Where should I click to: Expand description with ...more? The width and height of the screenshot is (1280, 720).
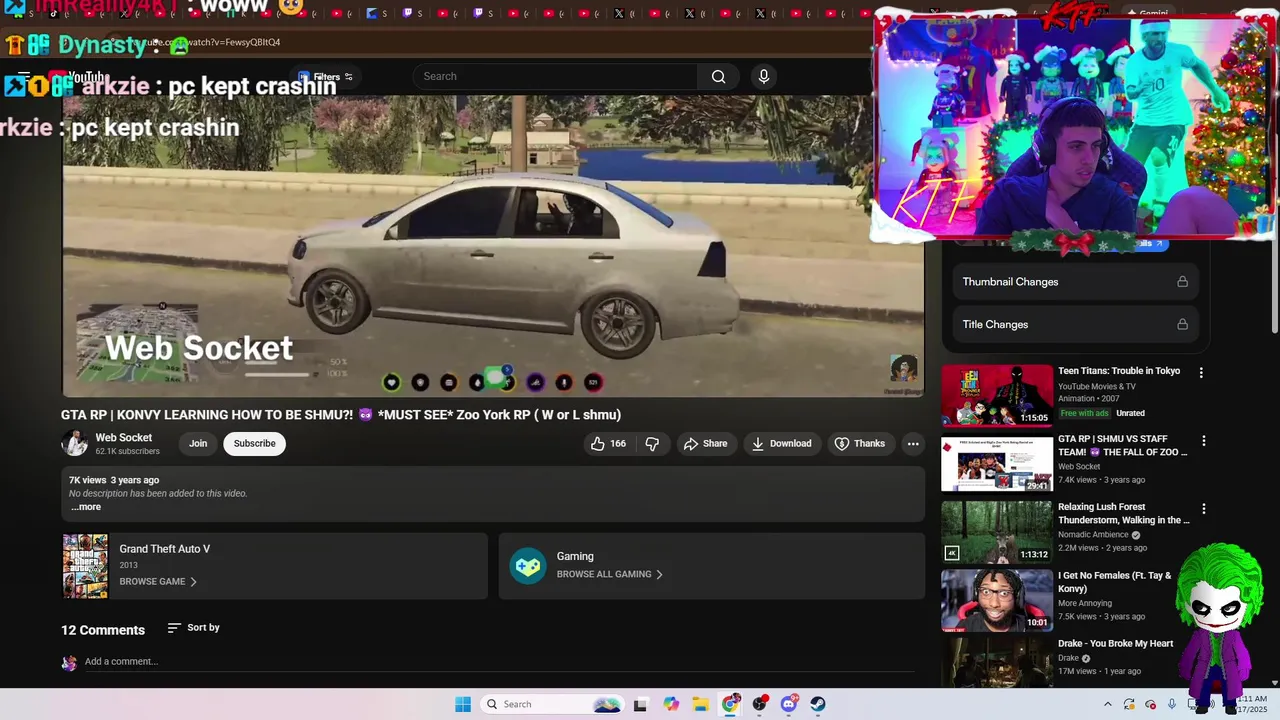tap(86, 507)
